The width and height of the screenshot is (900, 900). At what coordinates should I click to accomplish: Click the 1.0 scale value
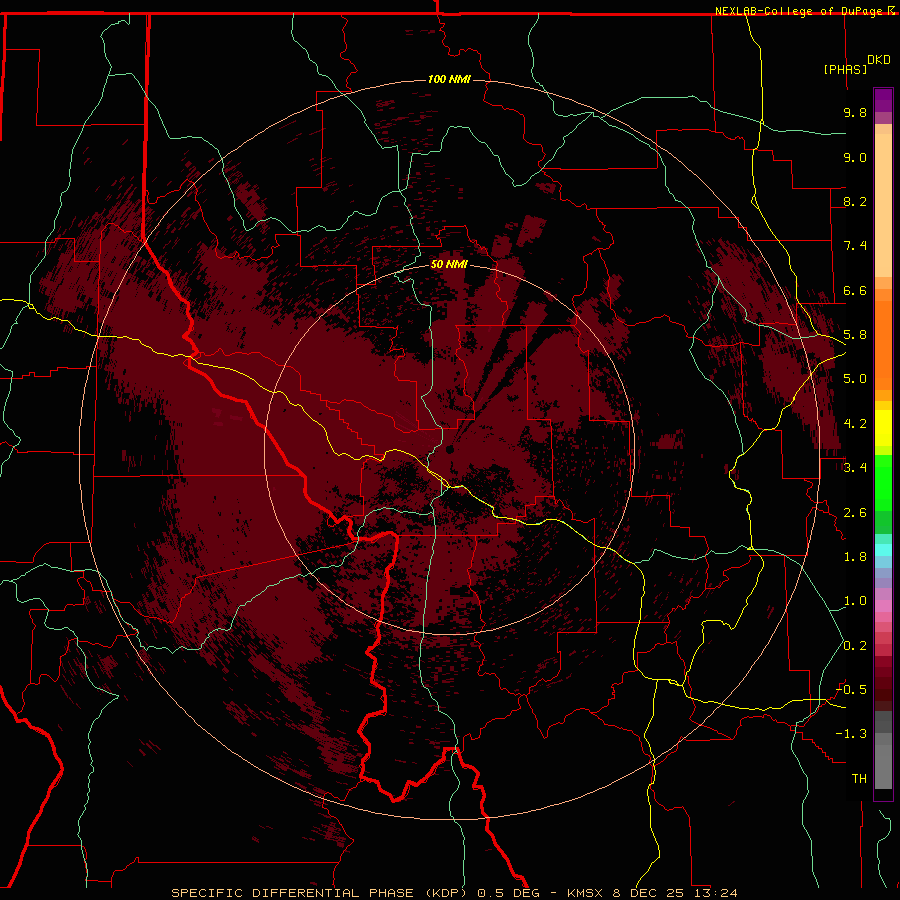point(855,601)
